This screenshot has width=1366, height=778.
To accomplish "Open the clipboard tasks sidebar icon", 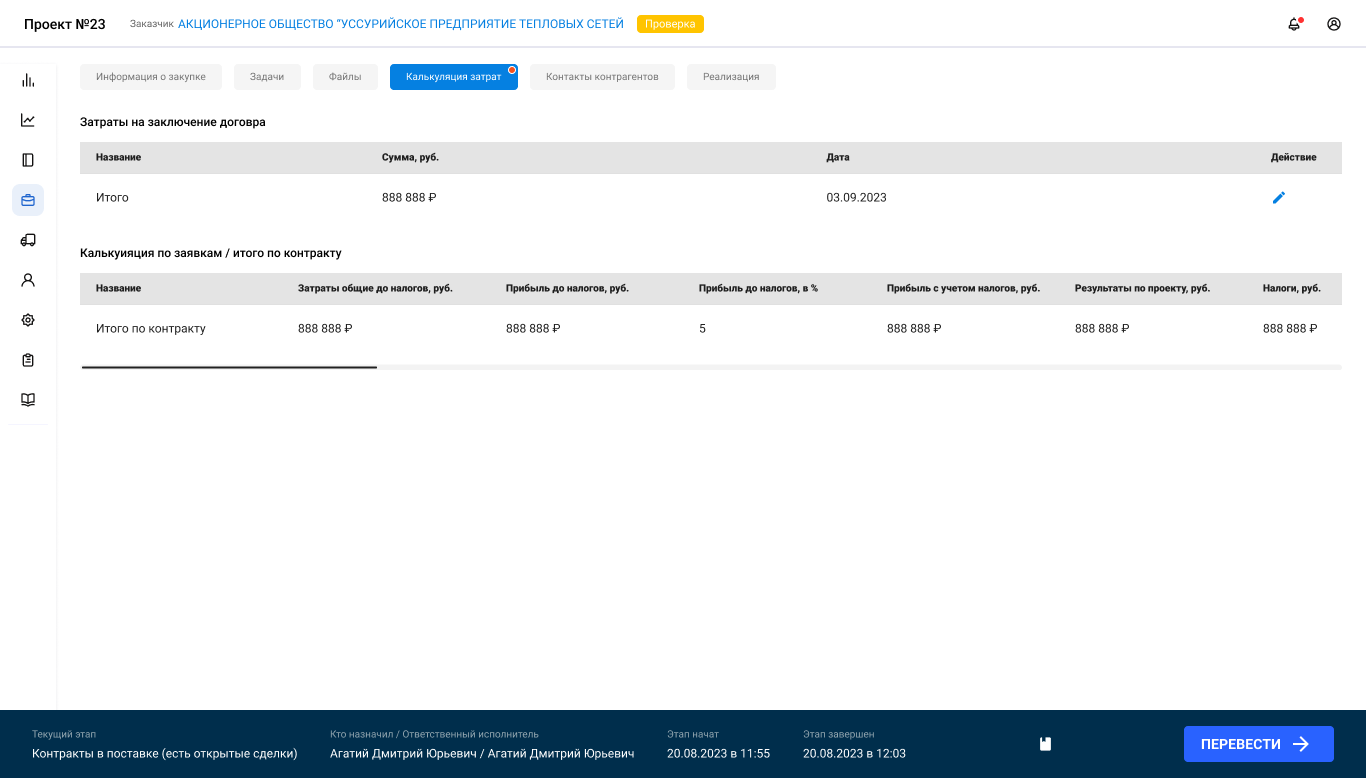I will tap(28, 360).
